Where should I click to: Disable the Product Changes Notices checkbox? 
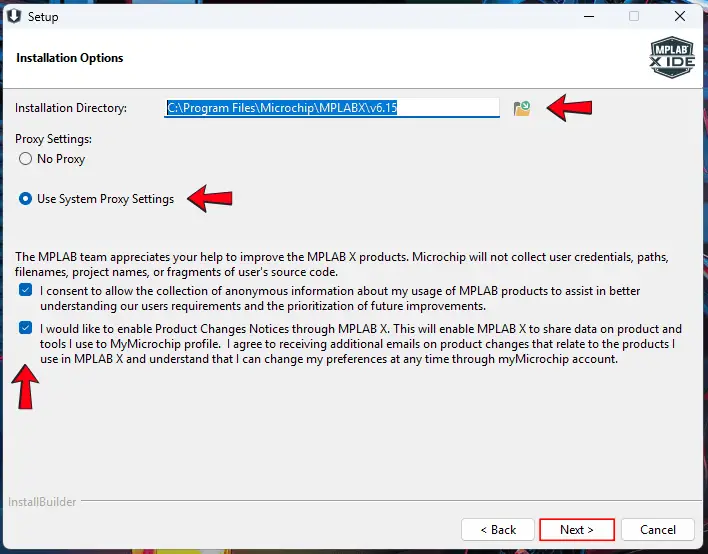click(25, 329)
